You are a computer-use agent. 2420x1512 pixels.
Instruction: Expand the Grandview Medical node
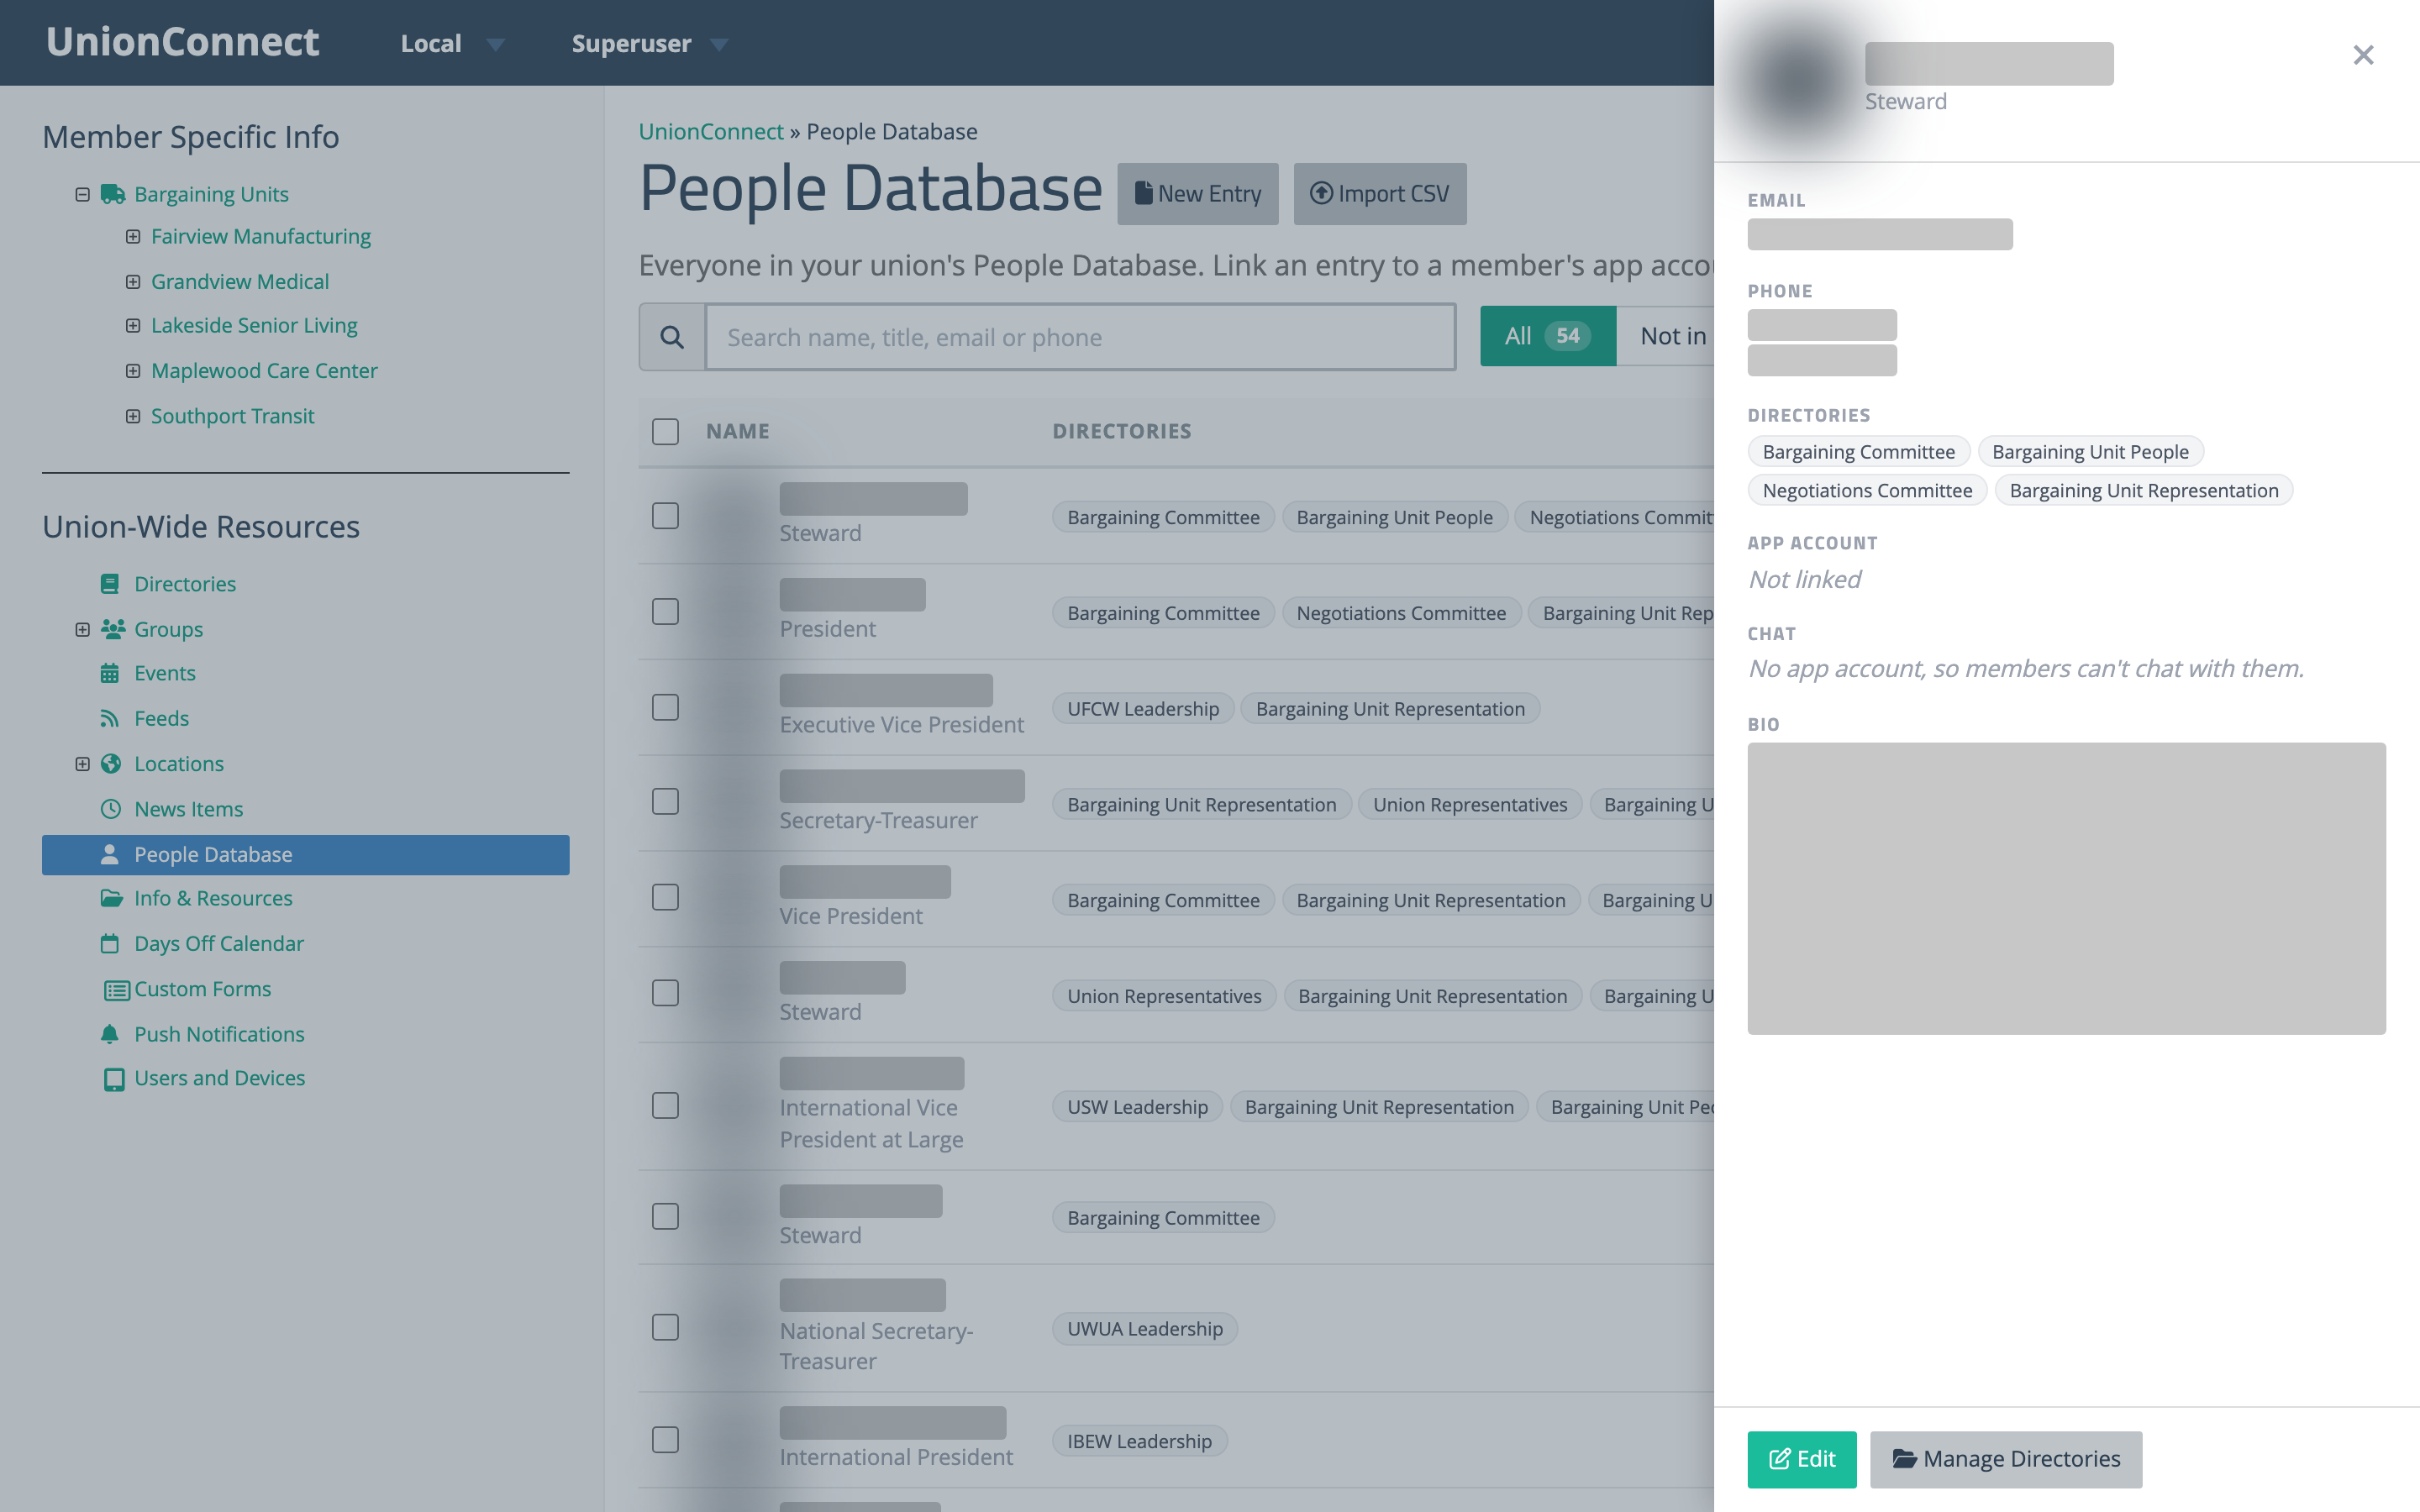point(132,282)
